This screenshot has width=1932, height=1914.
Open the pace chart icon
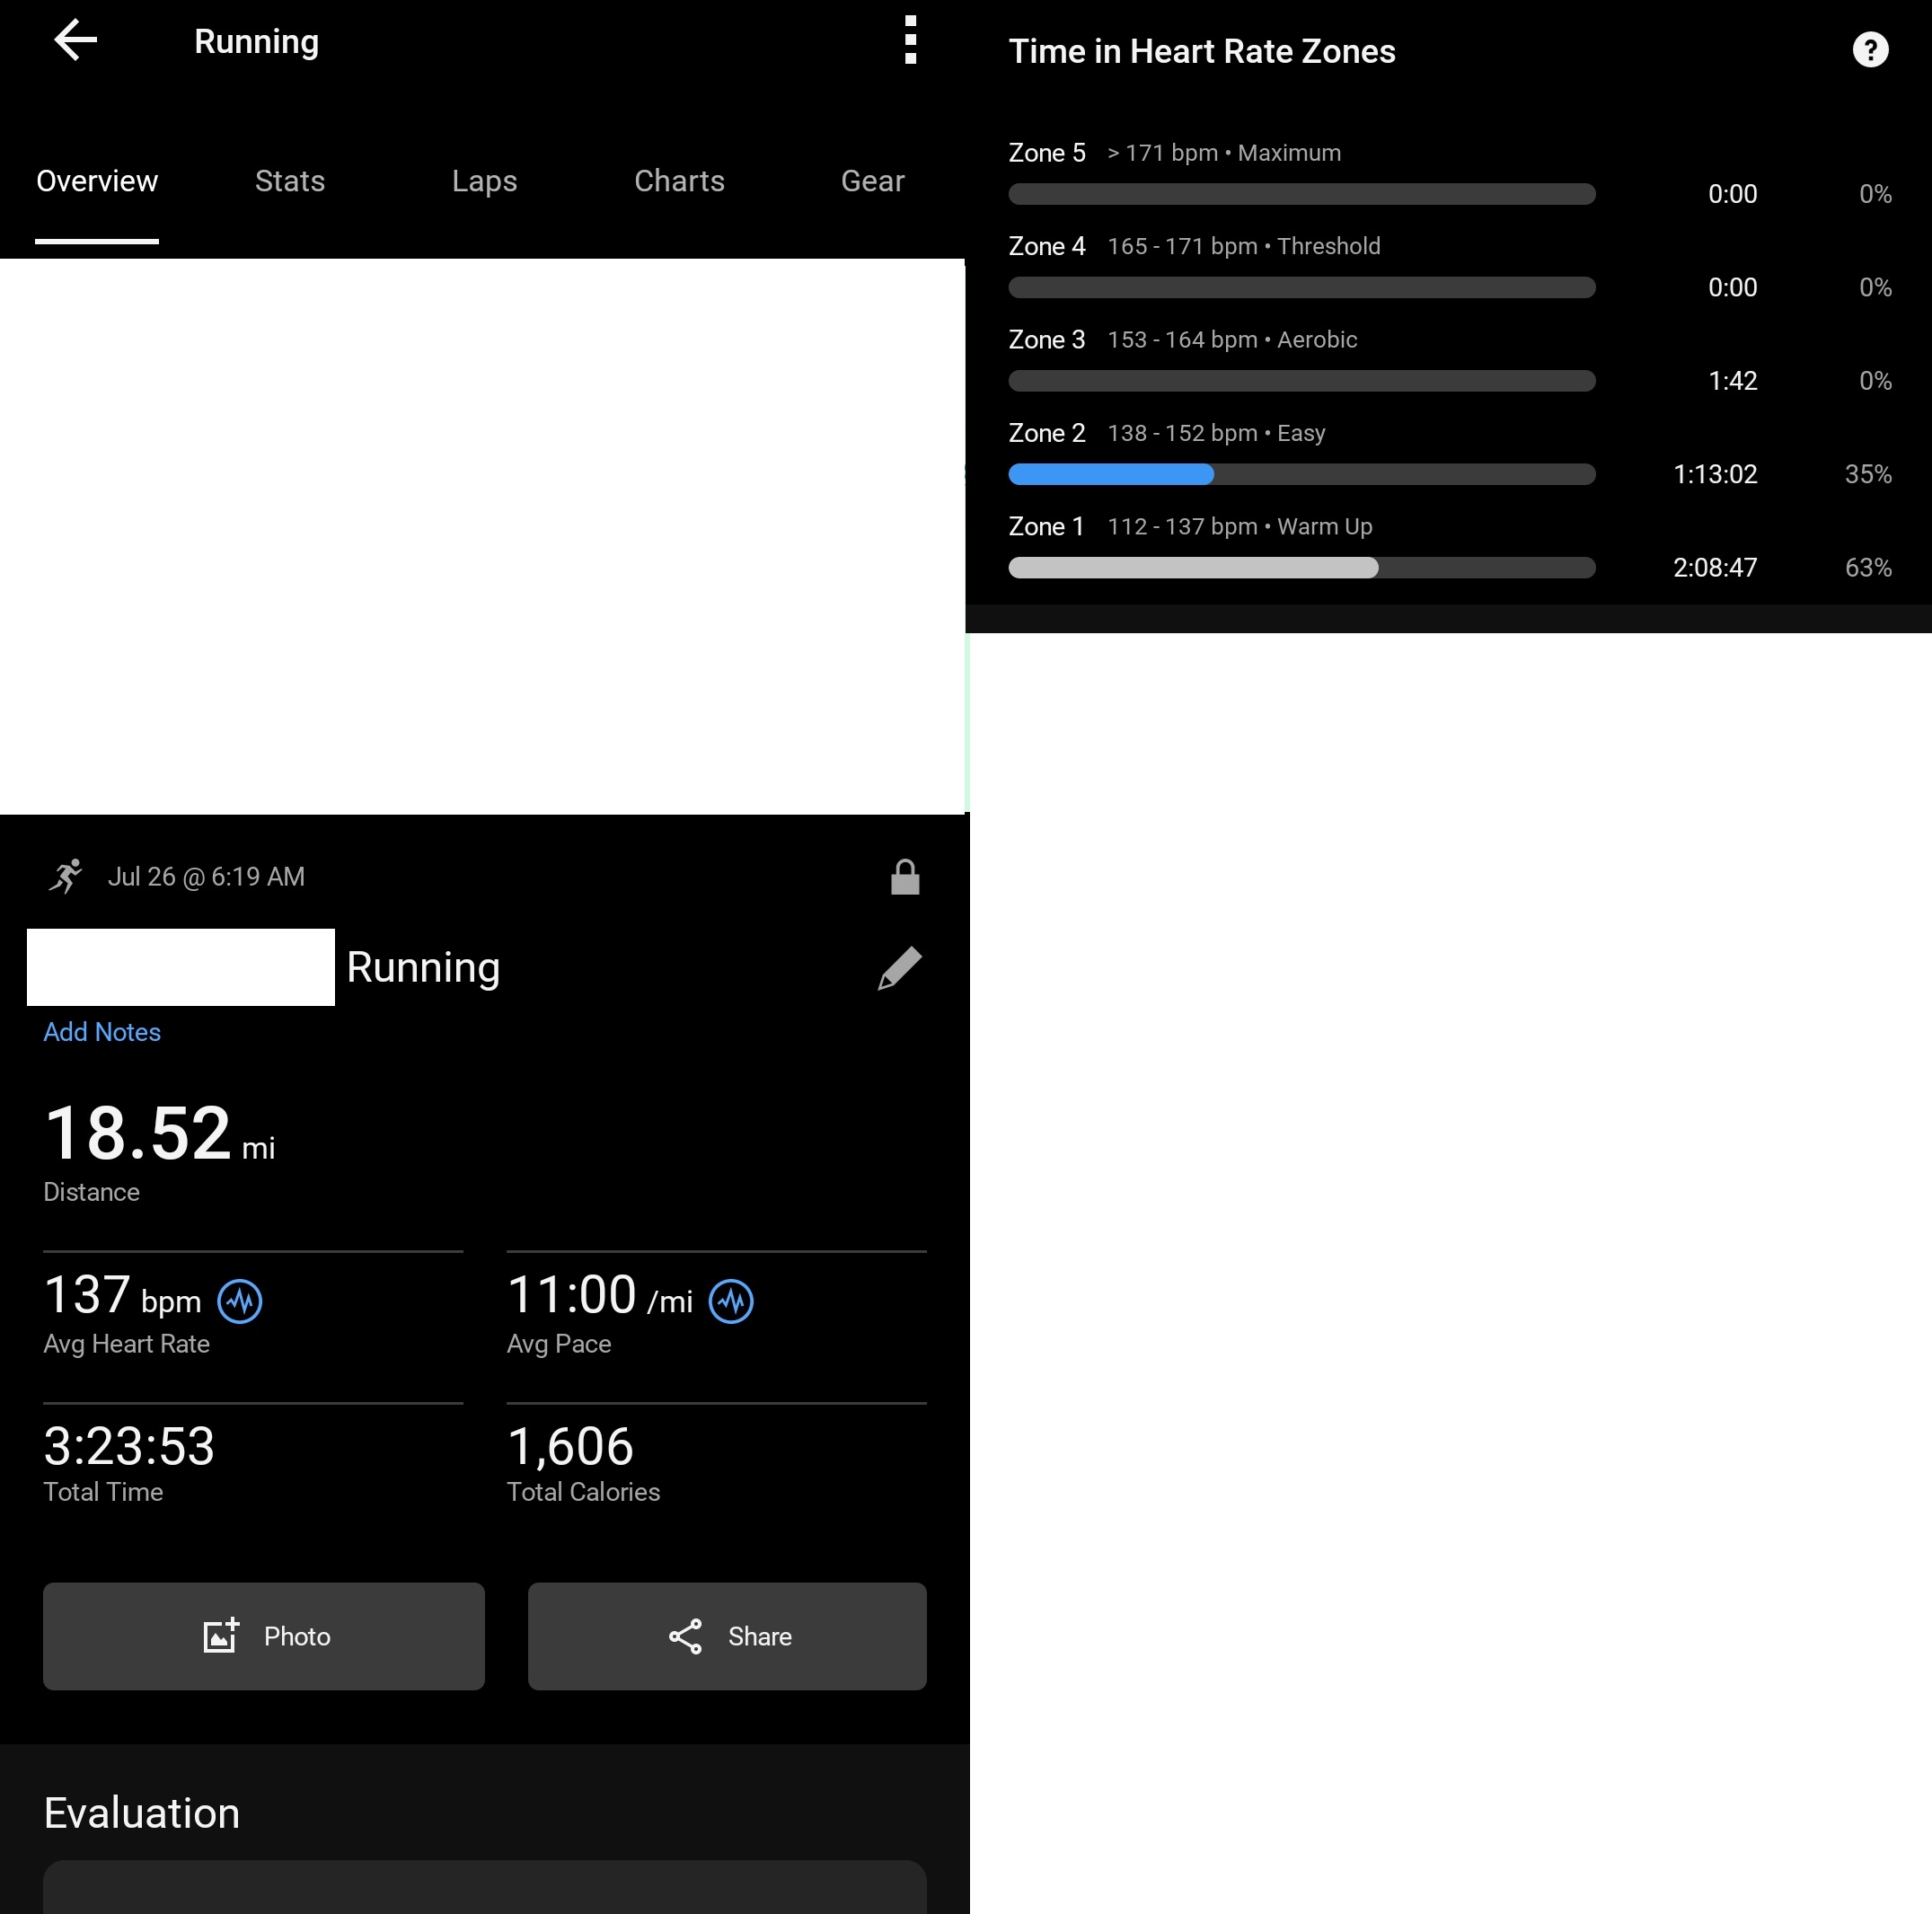(x=731, y=1301)
